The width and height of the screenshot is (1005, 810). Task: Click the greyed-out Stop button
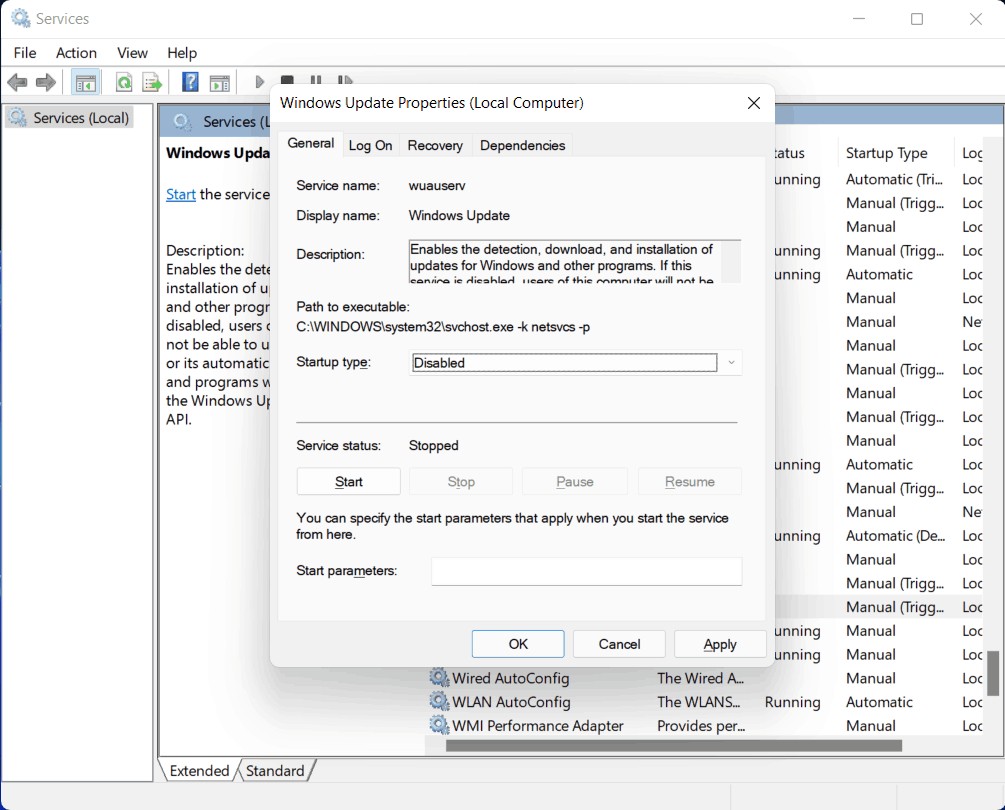point(461,482)
